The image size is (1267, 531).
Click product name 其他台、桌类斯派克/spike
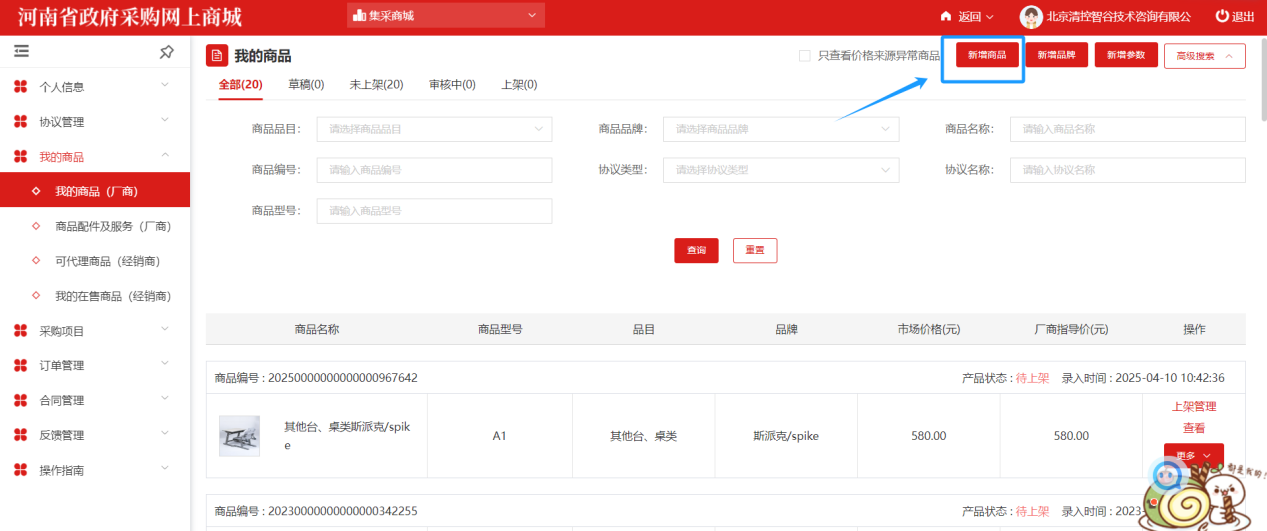(x=347, y=436)
